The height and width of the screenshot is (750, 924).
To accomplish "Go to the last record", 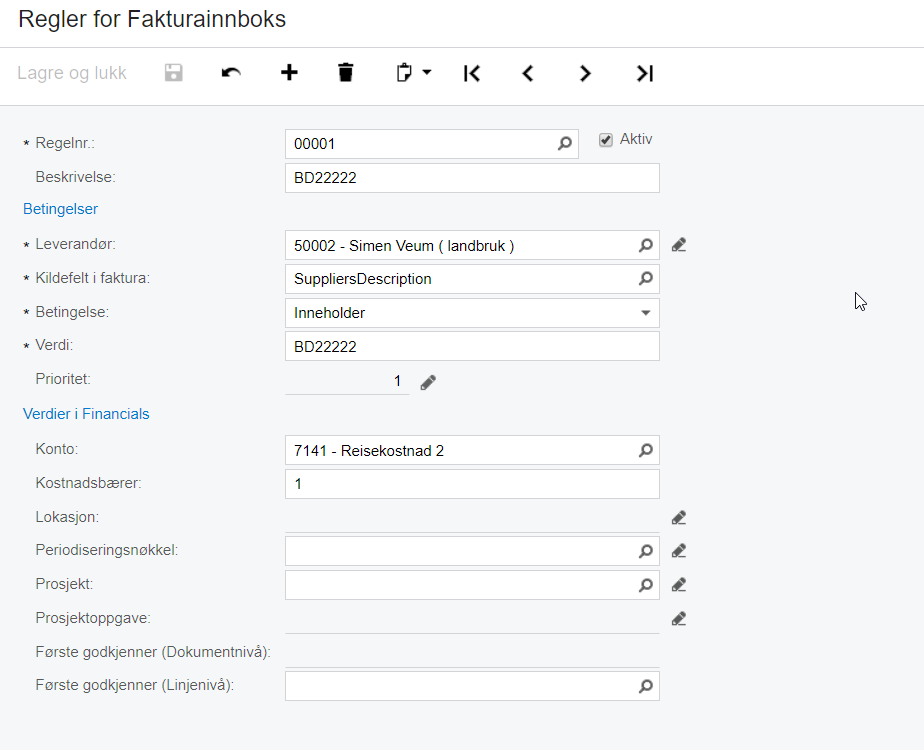I will [x=645, y=73].
